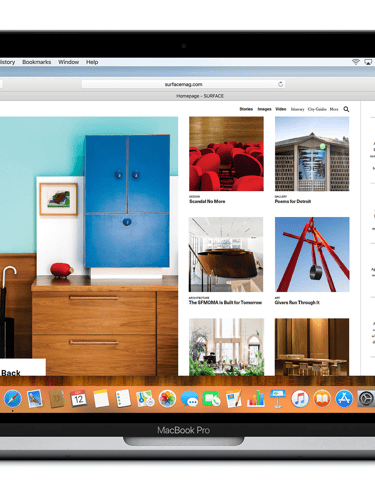Select the Homepage - SURFACE tab
This screenshot has width=375, height=503.
coord(200,96)
